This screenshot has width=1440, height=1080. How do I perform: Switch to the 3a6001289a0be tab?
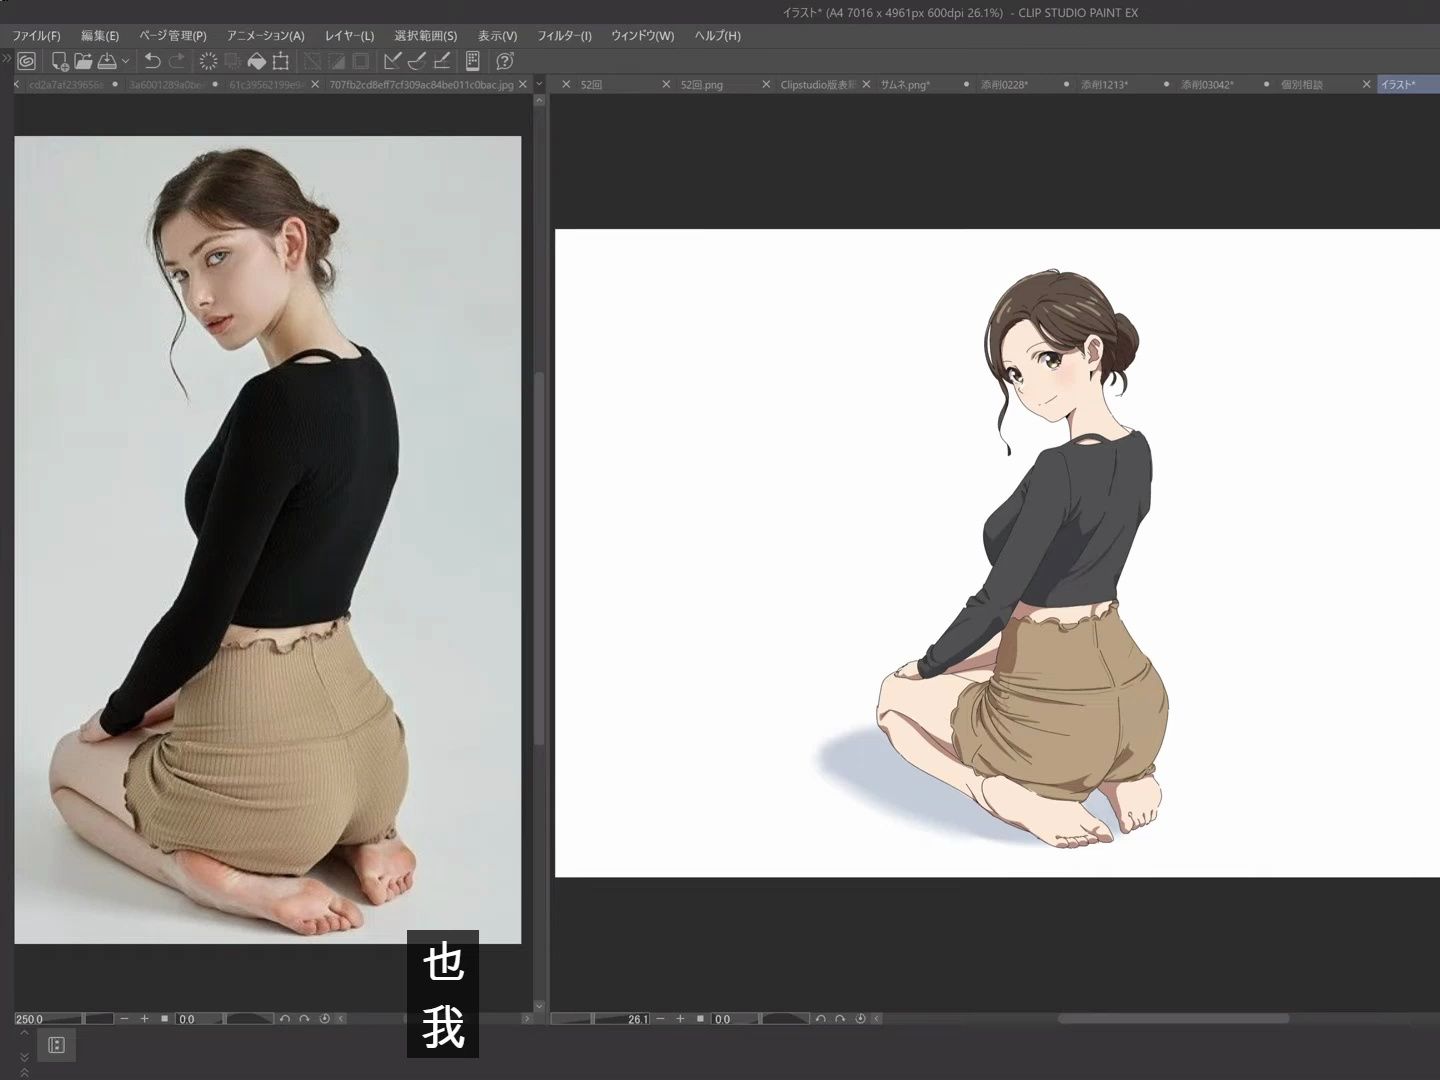[x=166, y=85]
